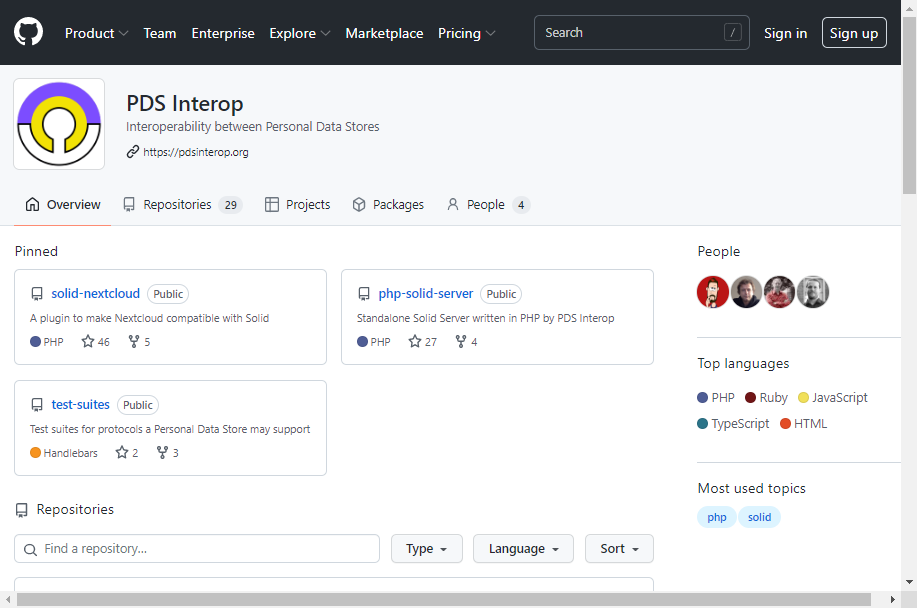
Task: Click the scroll-left arrow of the horizontal scrollbar
Action: (x=8, y=599)
